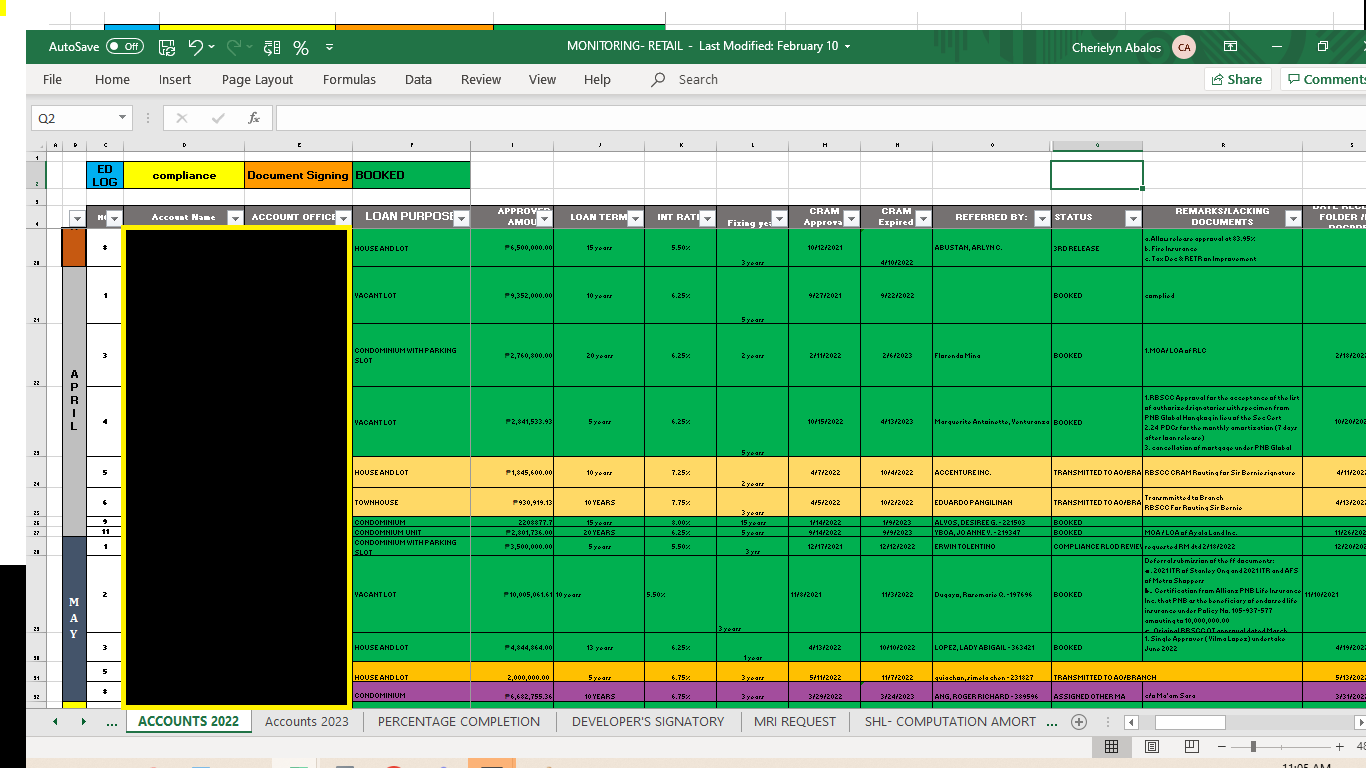Viewport: 1366px width, 768px height.
Task: Select the green BOOKED legend cell
Action: 411,175
